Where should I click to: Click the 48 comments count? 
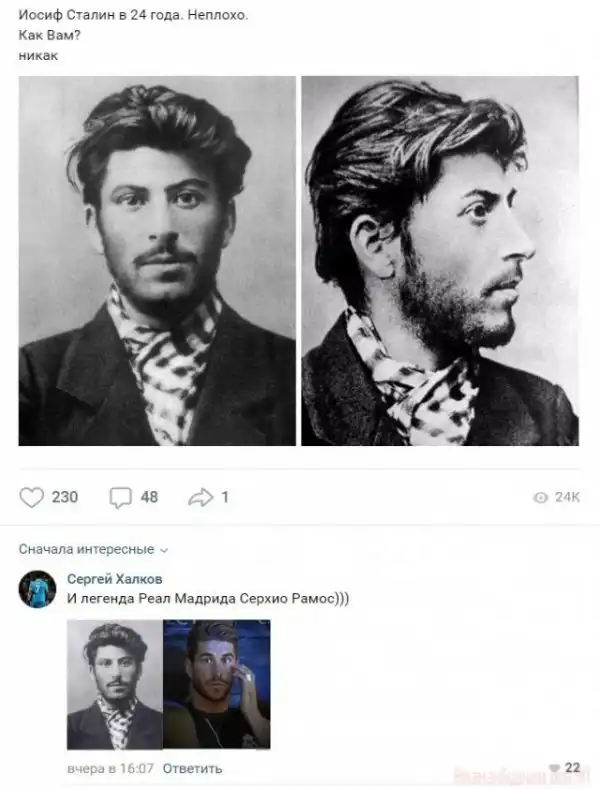click(x=149, y=497)
